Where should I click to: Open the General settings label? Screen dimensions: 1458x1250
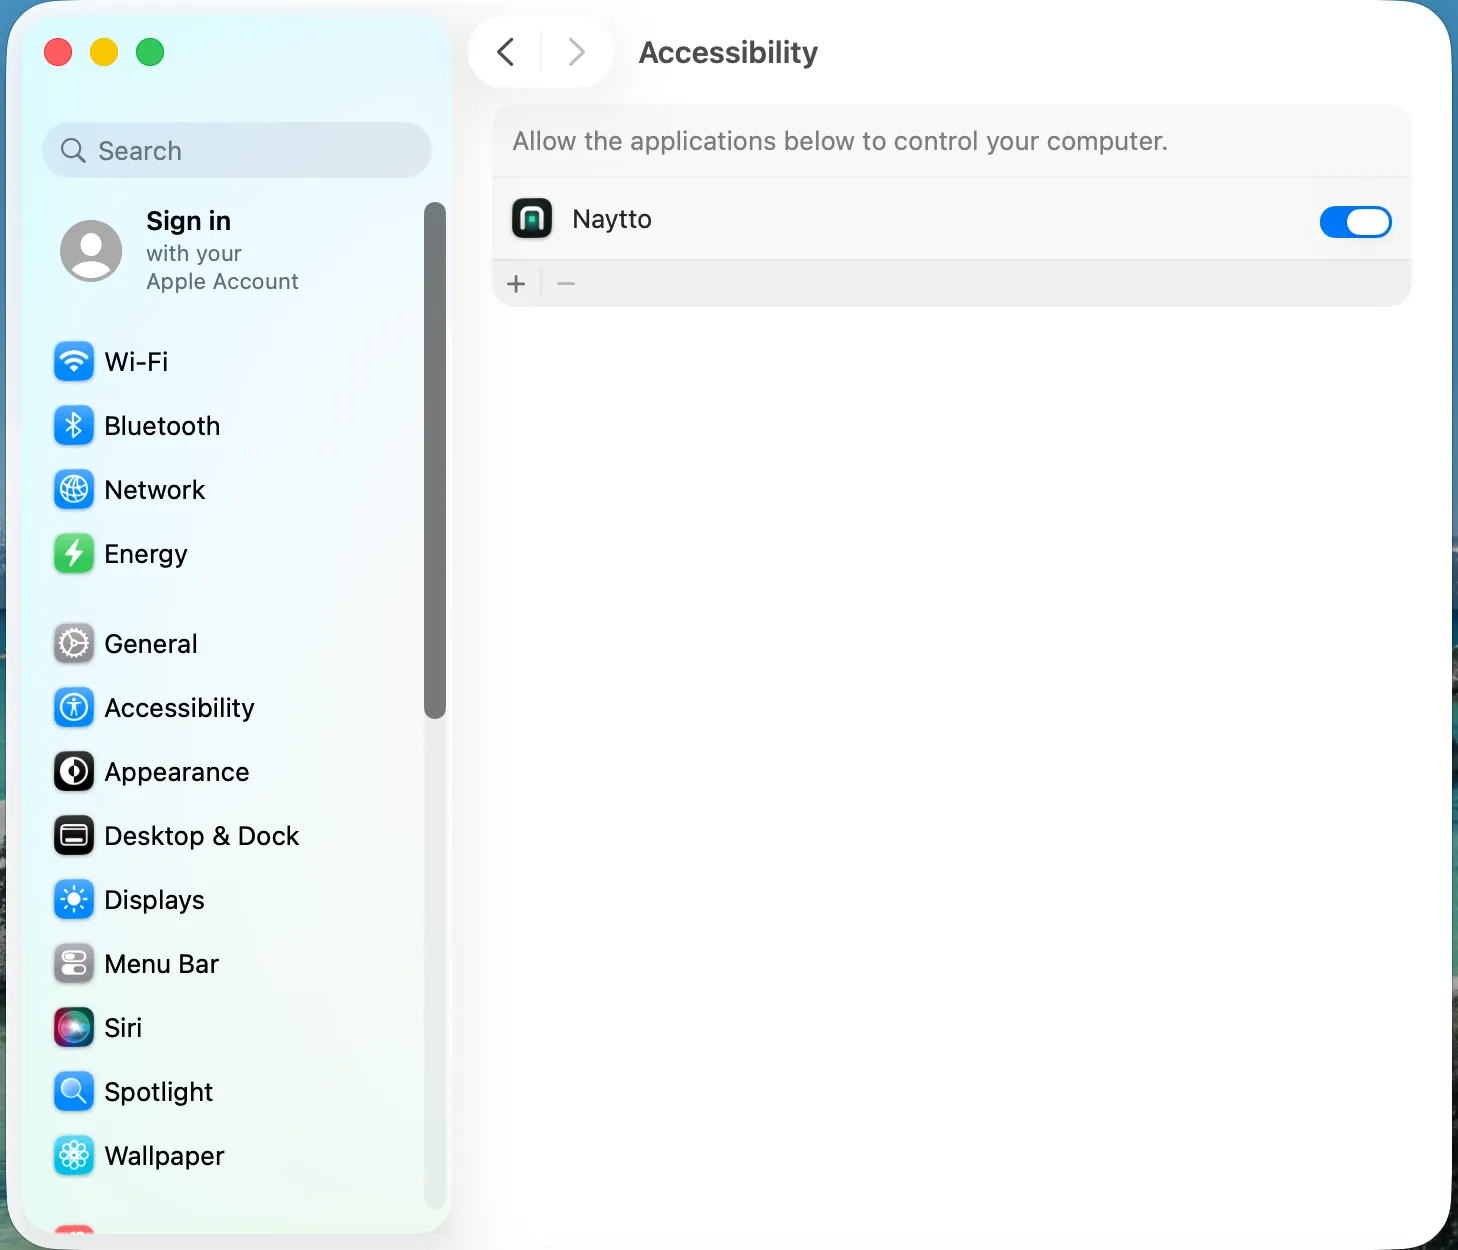point(151,644)
